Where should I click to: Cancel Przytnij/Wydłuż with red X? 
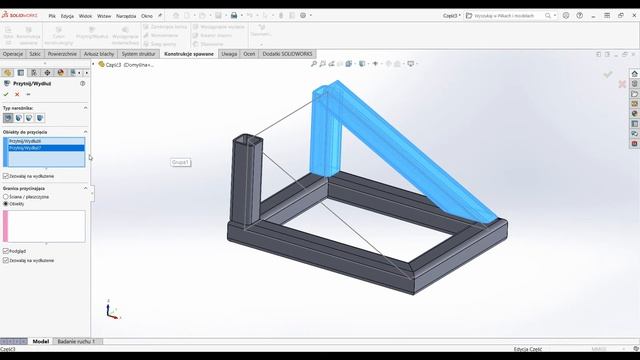(17, 94)
